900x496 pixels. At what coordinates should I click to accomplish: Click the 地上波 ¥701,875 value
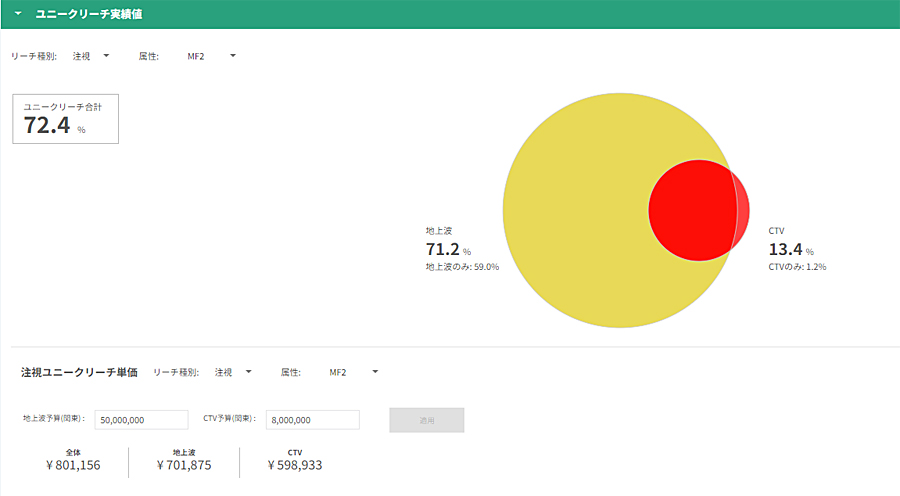click(184, 465)
